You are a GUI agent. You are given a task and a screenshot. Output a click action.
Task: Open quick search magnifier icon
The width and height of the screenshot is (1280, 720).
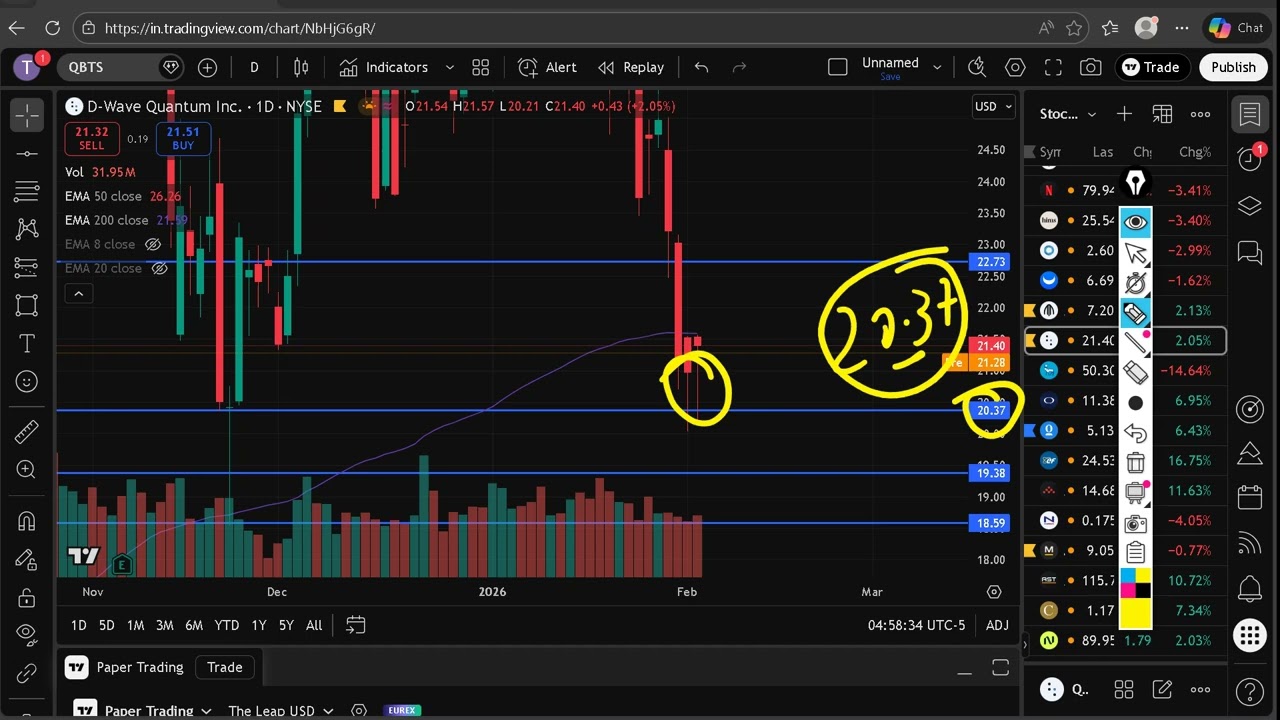pyautogui.click(x=977, y=67)
